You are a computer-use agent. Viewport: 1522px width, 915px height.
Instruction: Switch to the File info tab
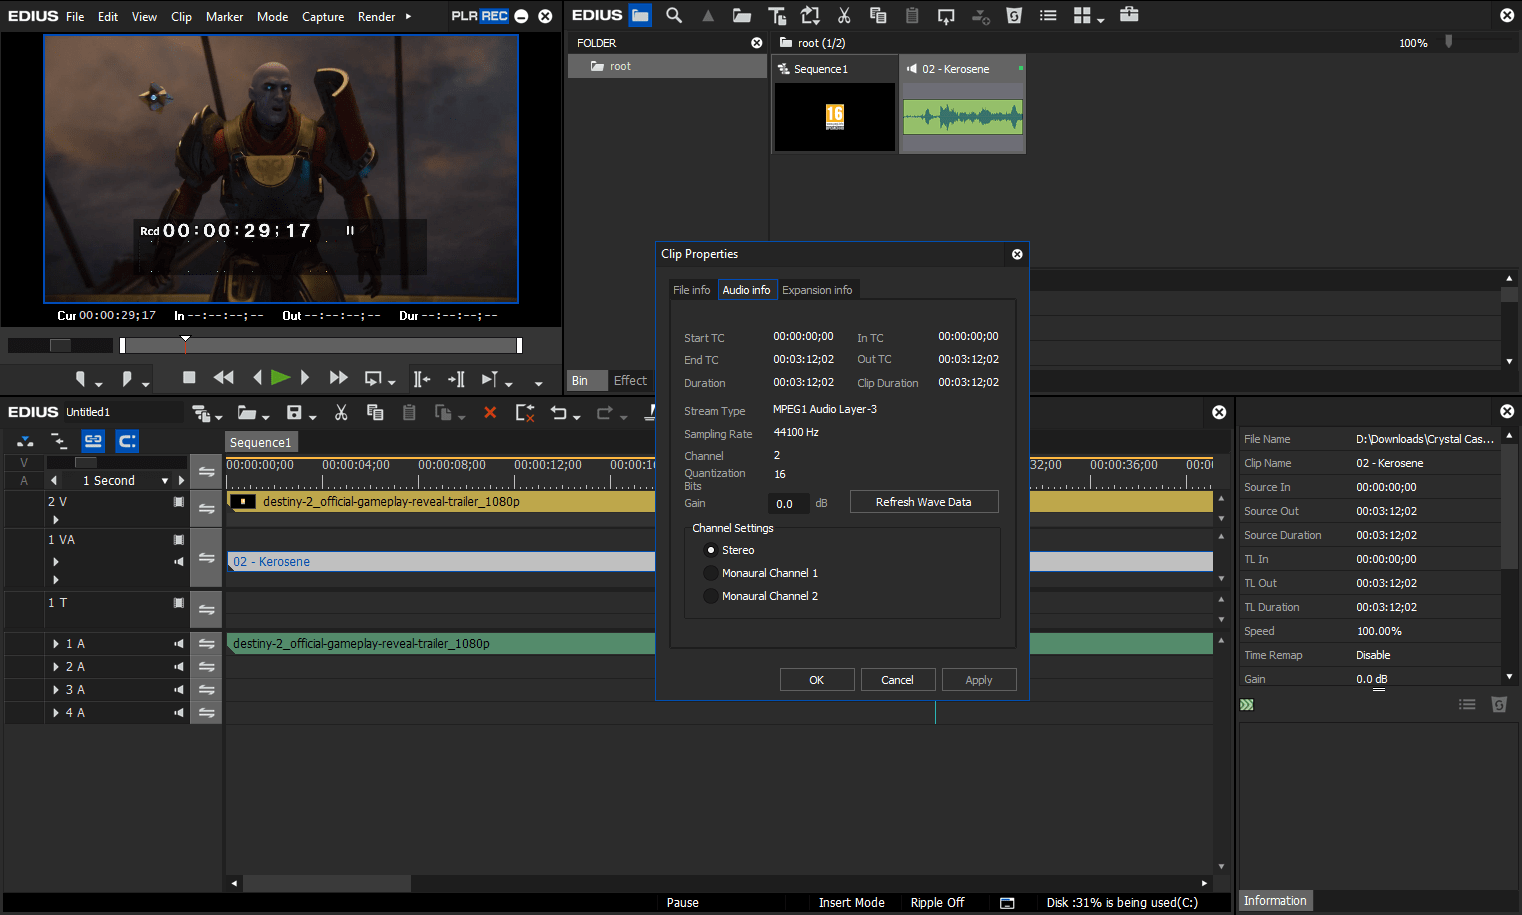pos(692,290)
